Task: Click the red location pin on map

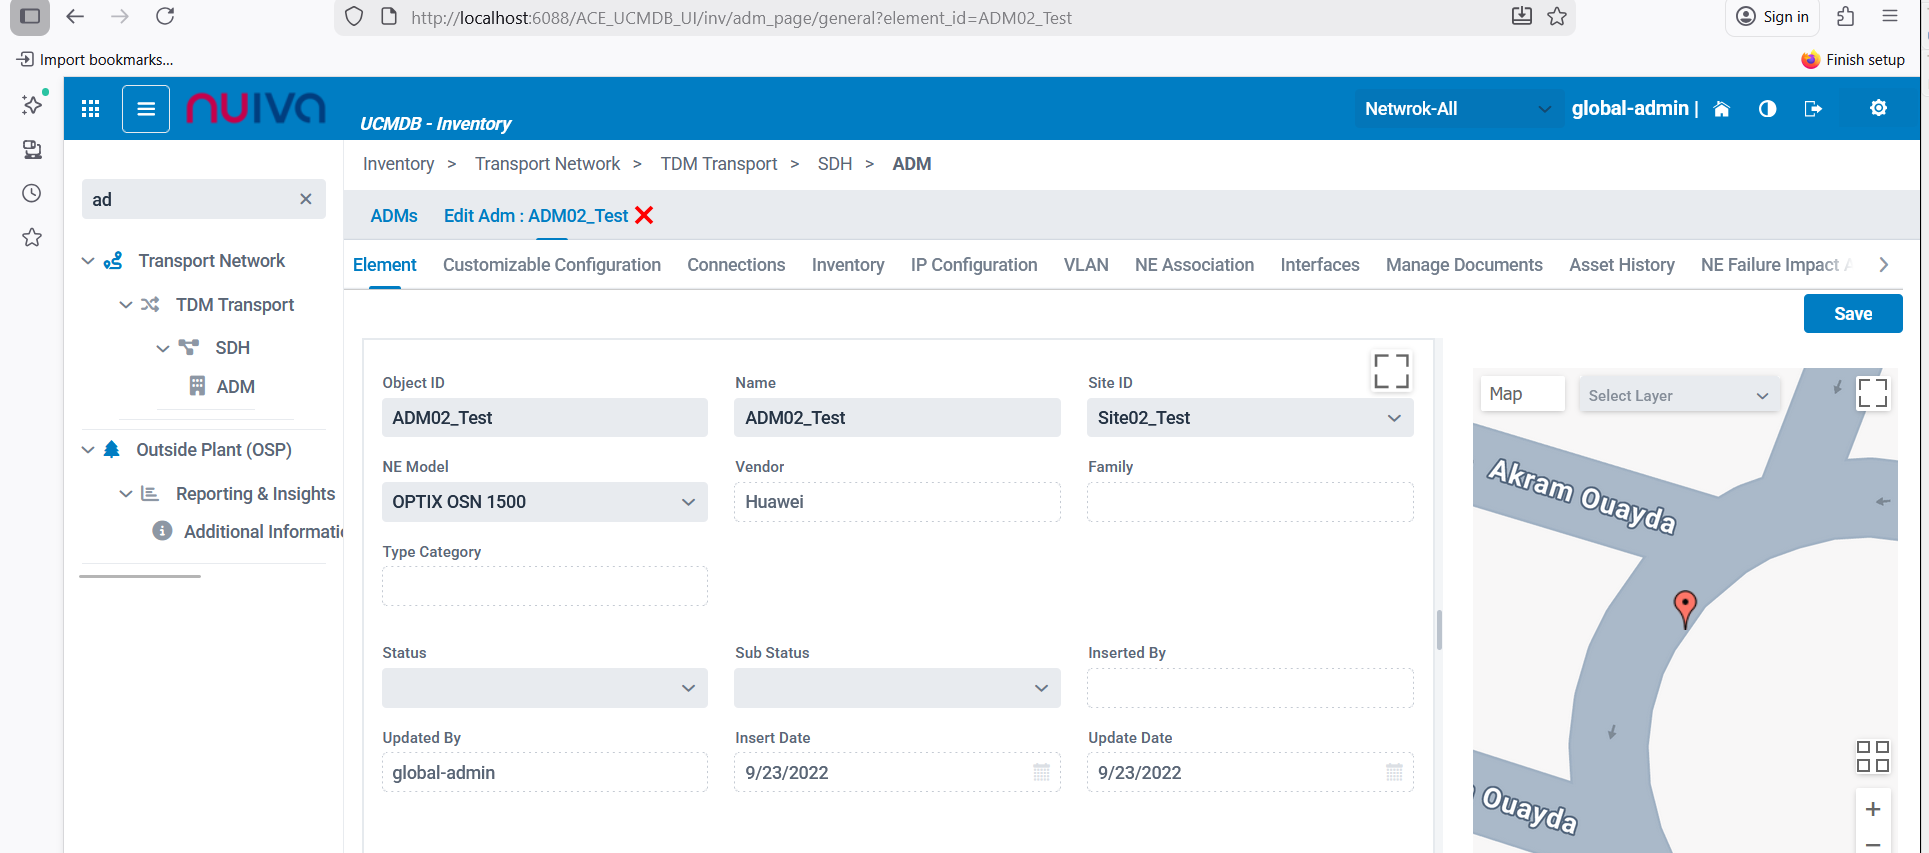Action: click(1685, 605)
